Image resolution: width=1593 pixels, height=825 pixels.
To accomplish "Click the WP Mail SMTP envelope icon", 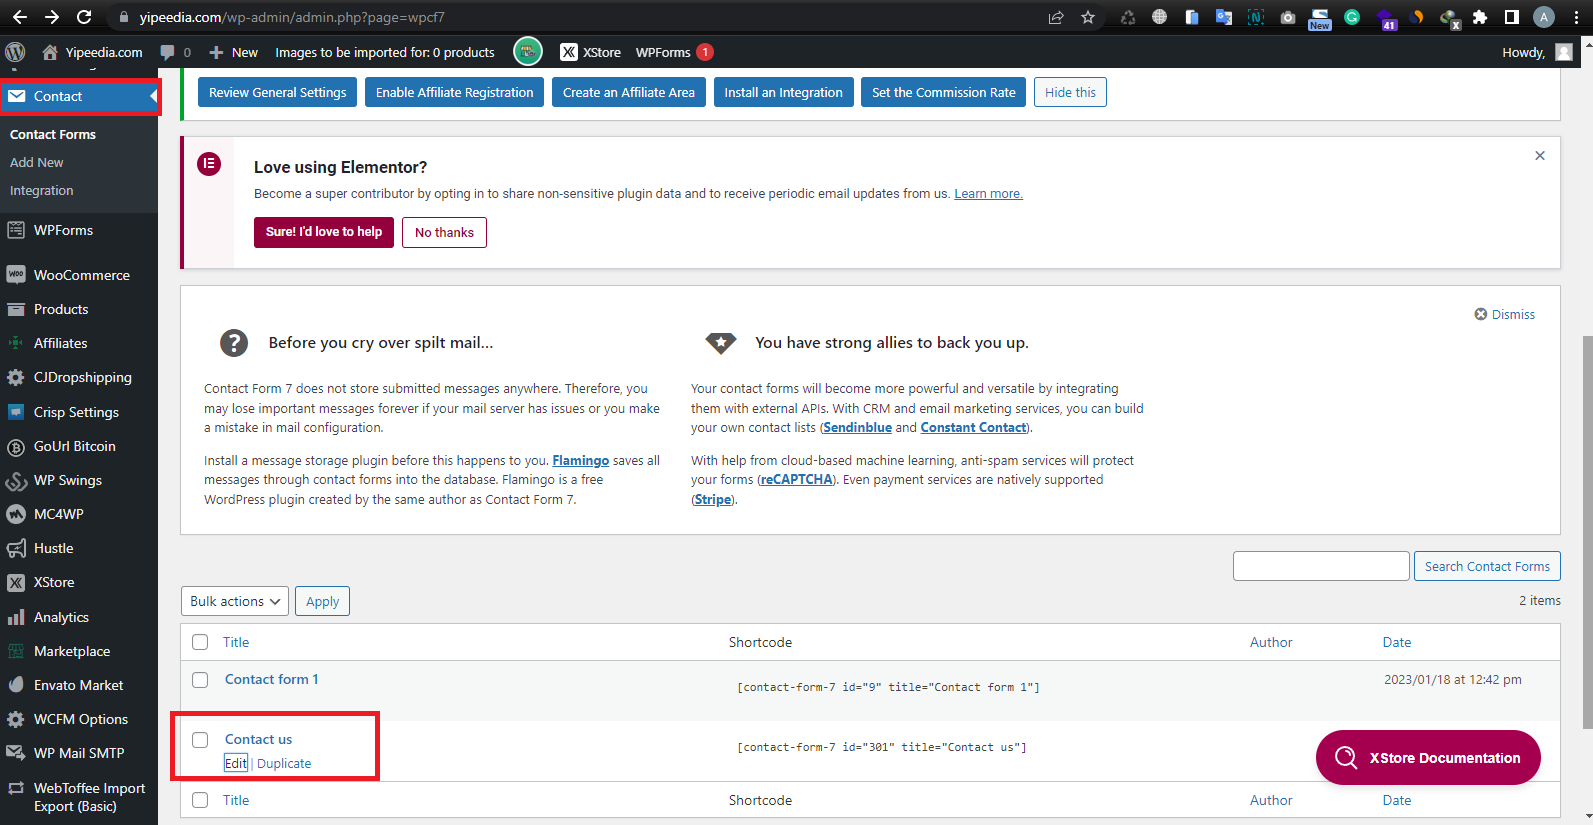I will (x=16, y=753).
